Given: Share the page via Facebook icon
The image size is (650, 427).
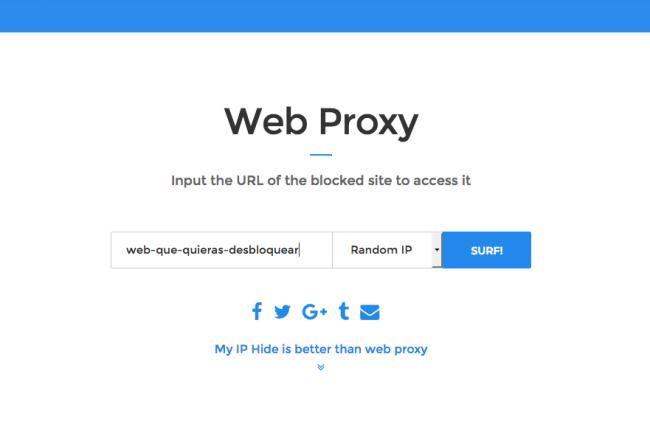Looking at the screenshot, I should tap(257, 311).
